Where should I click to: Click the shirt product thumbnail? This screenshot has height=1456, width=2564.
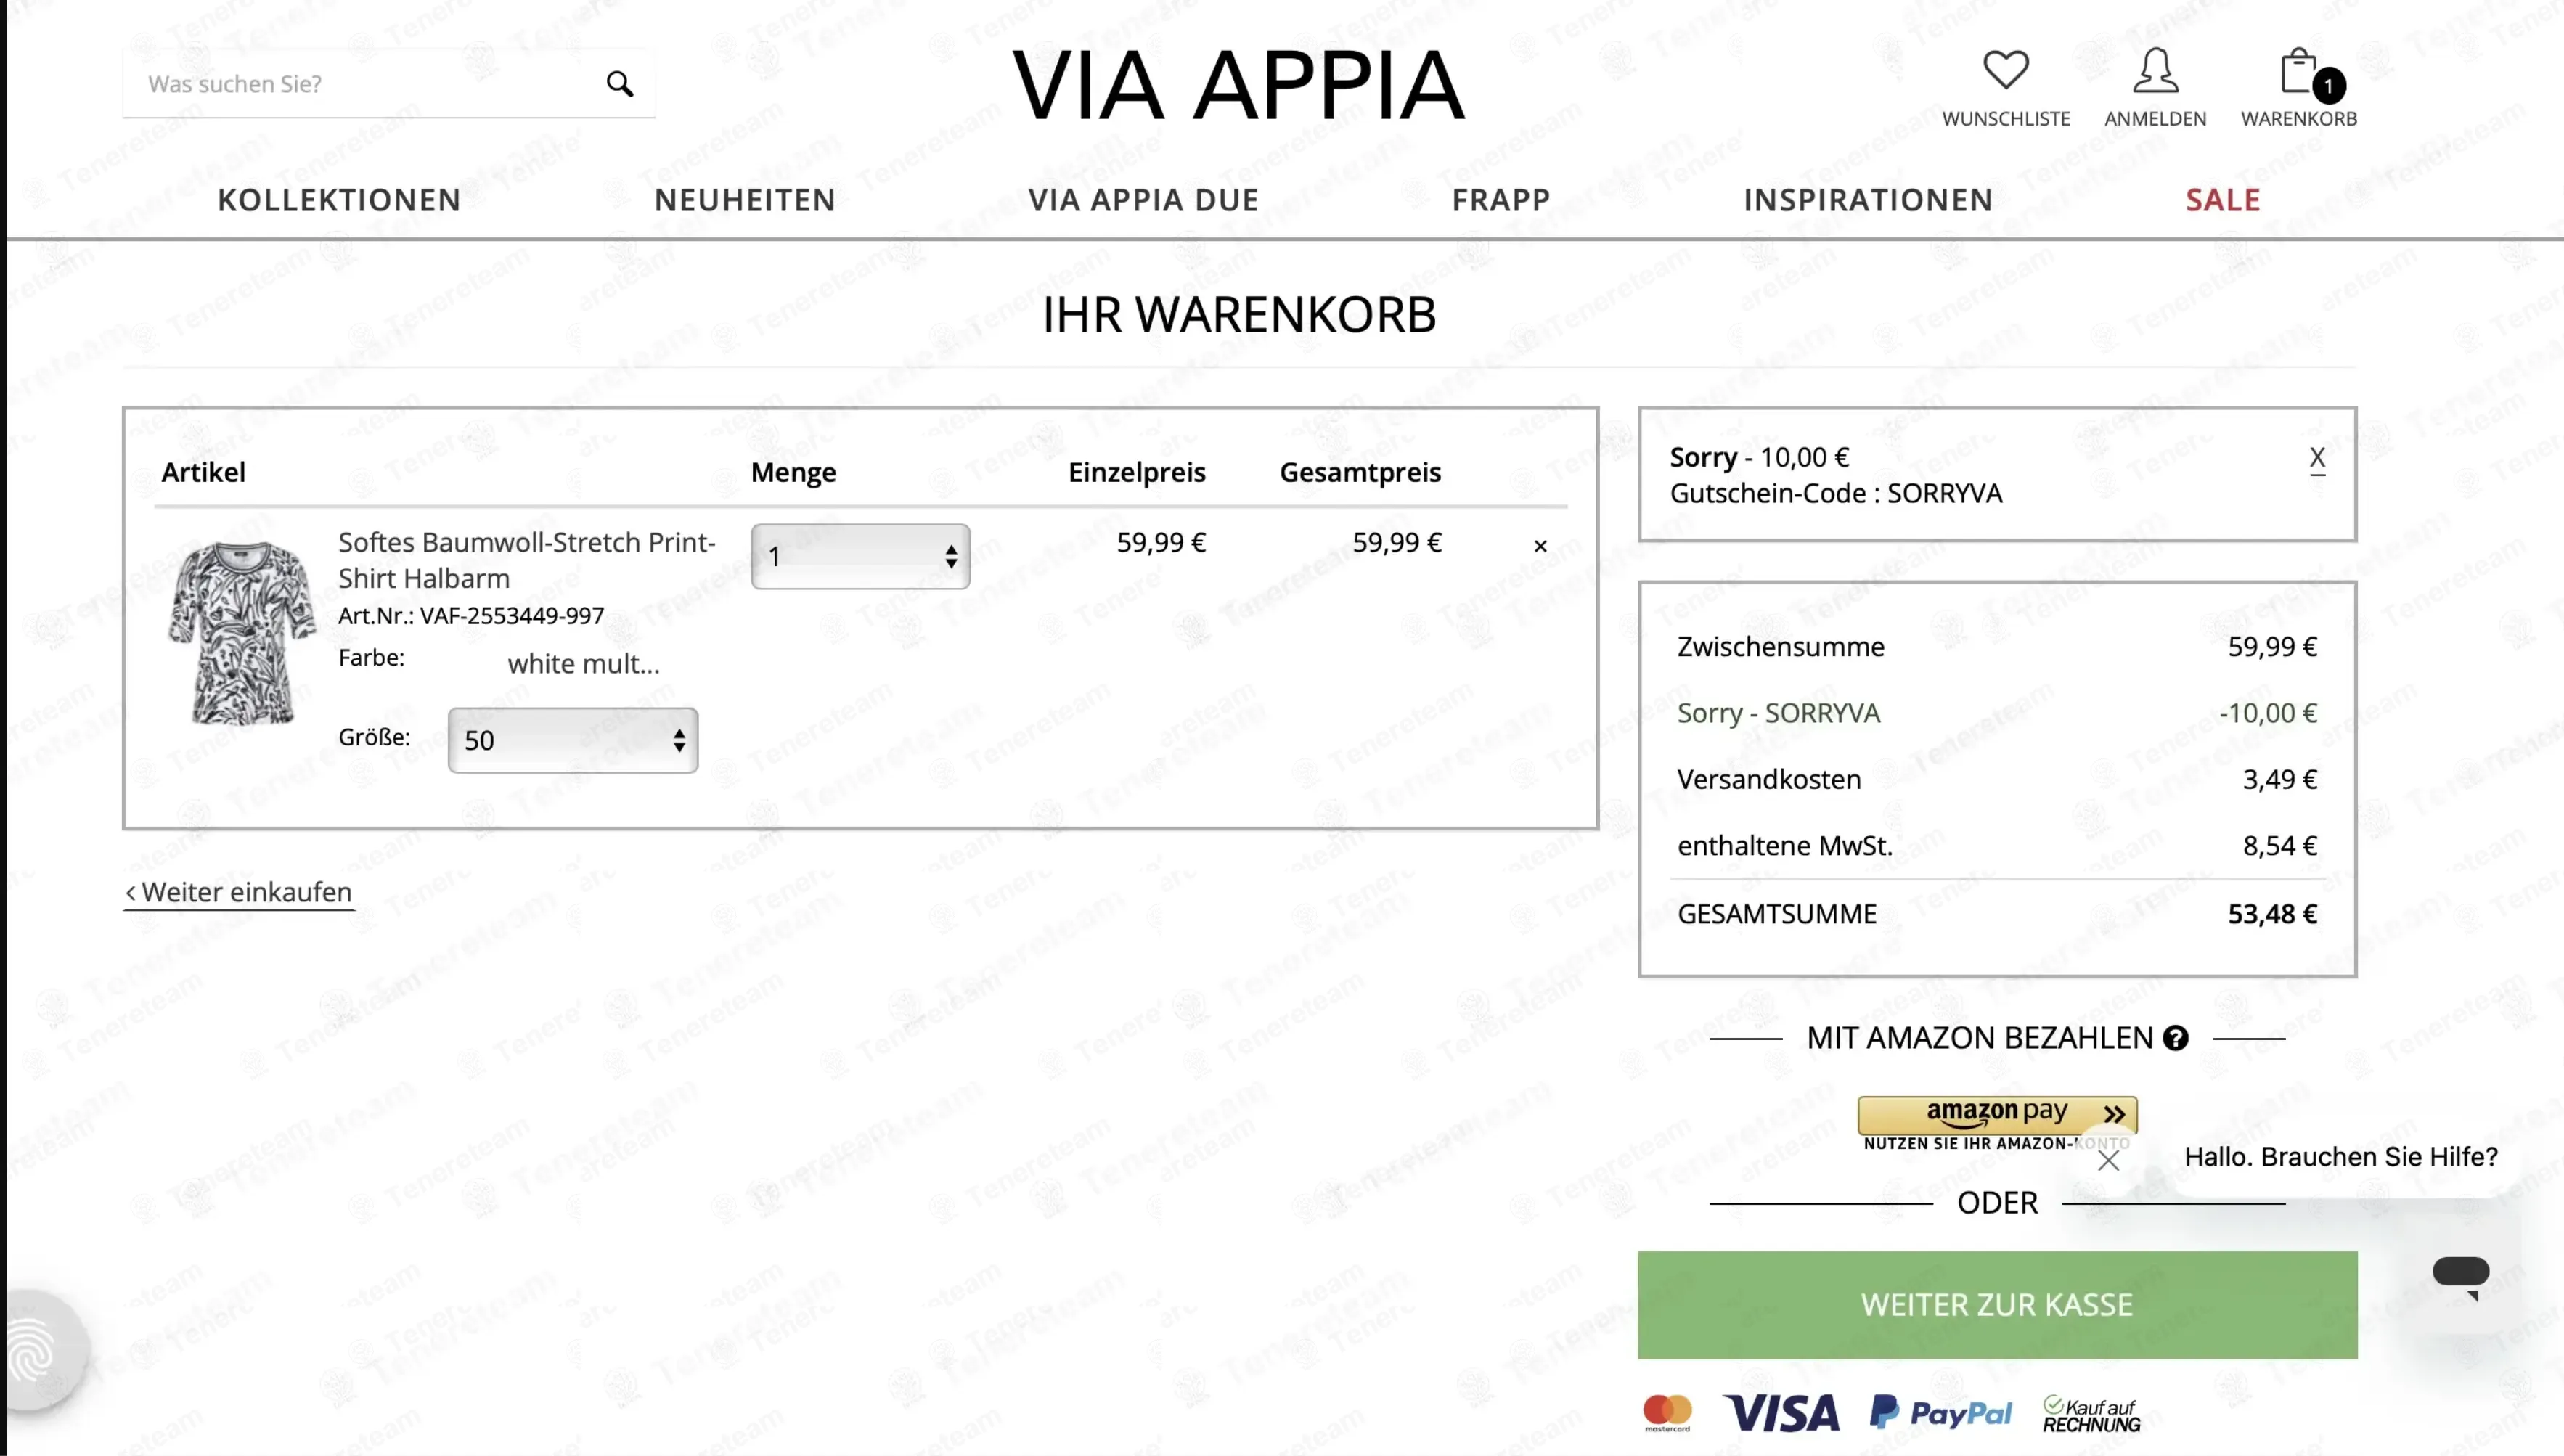(x=241, y=633)
